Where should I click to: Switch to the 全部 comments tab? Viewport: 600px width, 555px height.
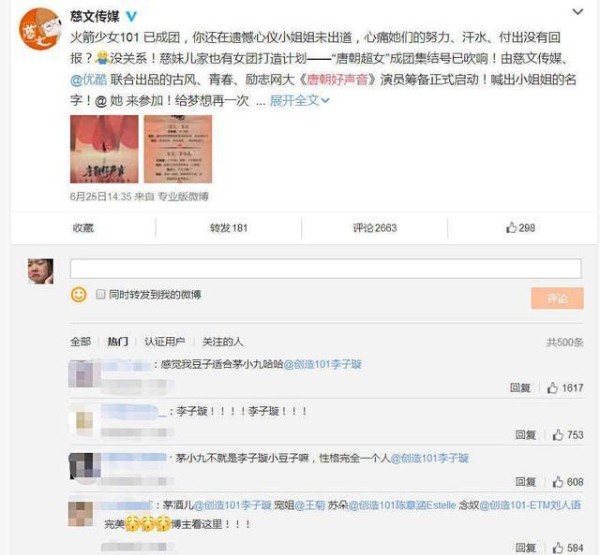81,341
